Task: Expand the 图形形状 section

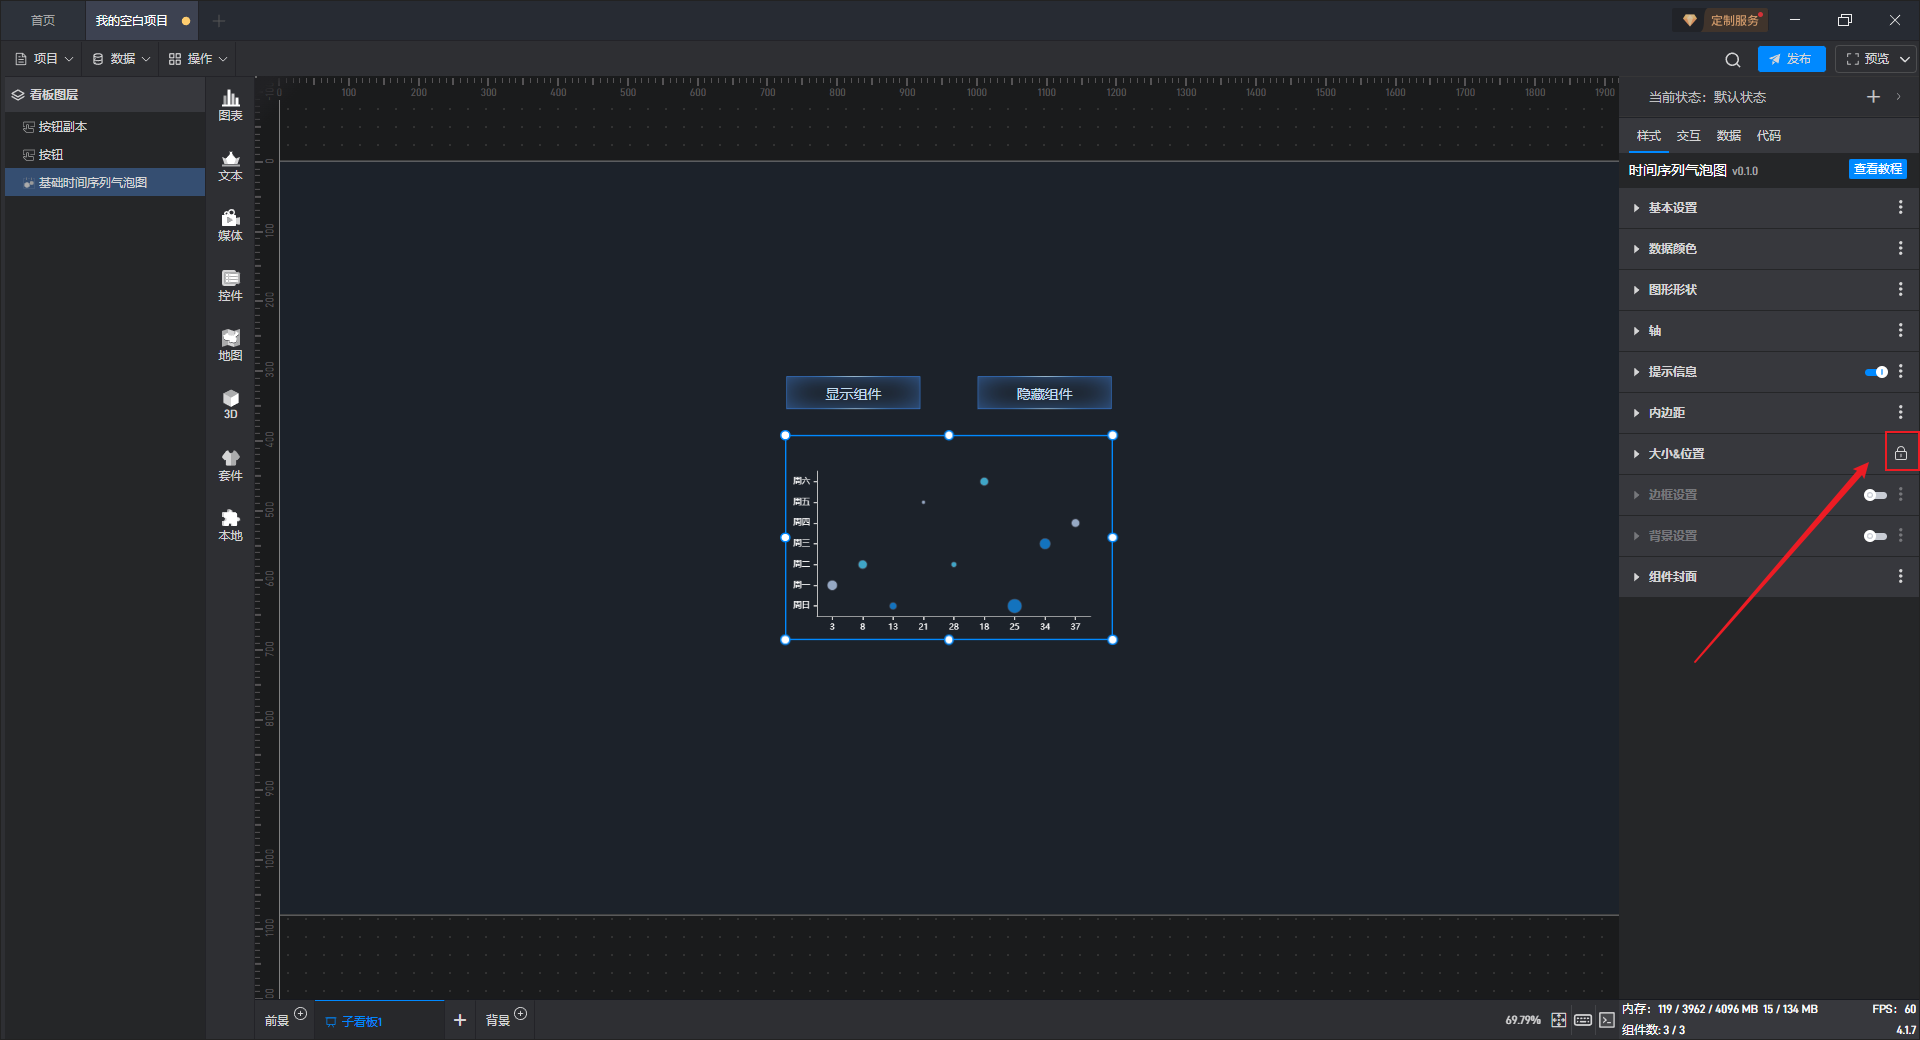Action: click(x=1636, y=290)
